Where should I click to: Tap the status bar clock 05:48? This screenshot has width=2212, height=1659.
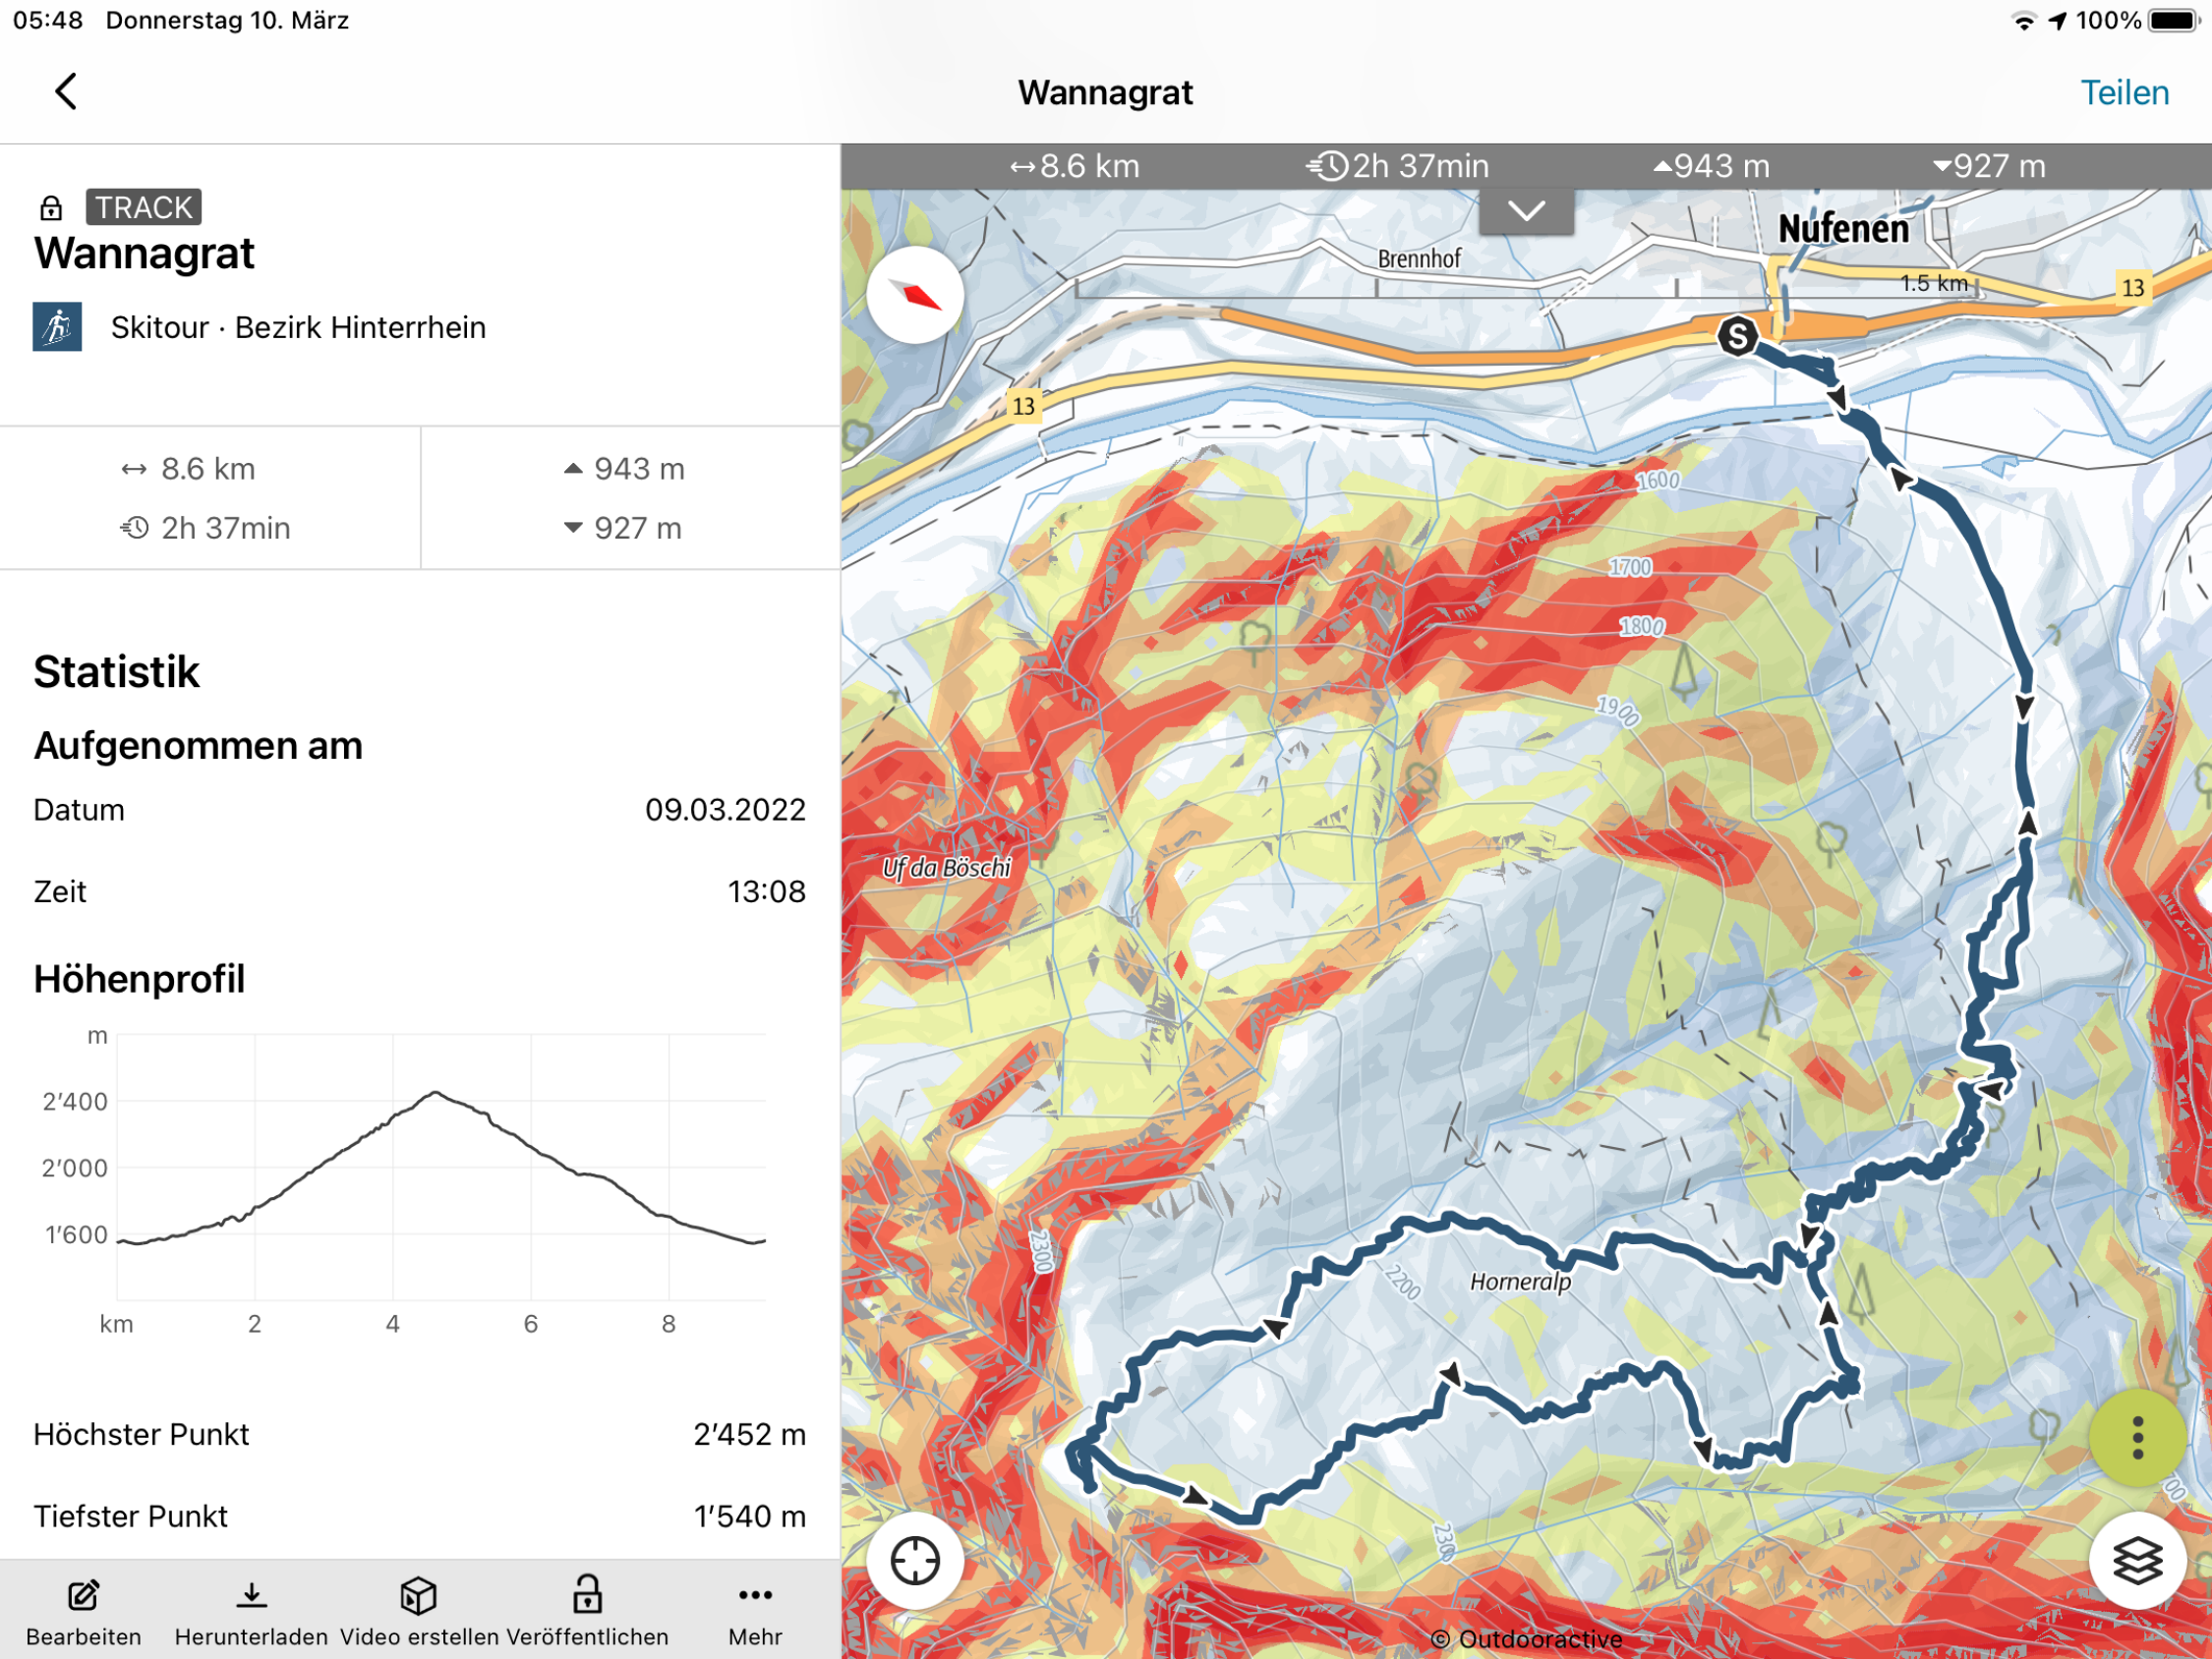[48, 20]
